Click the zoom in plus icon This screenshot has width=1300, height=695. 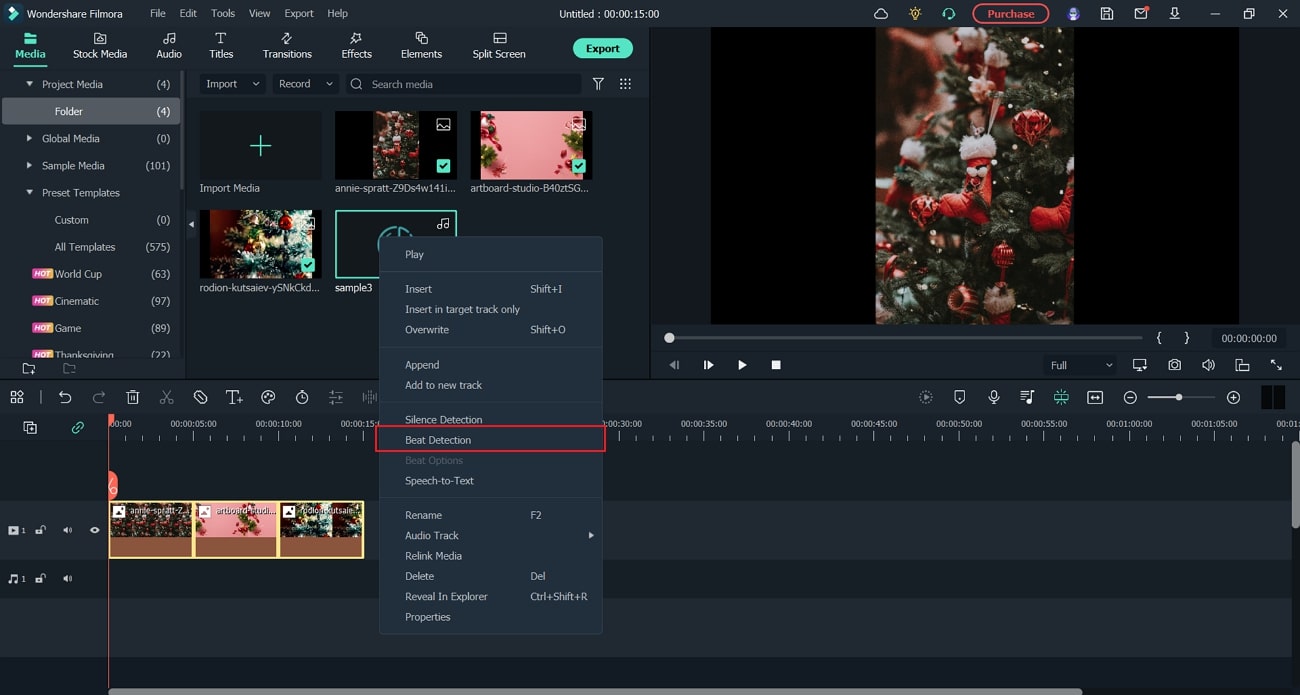[1233, 397]
